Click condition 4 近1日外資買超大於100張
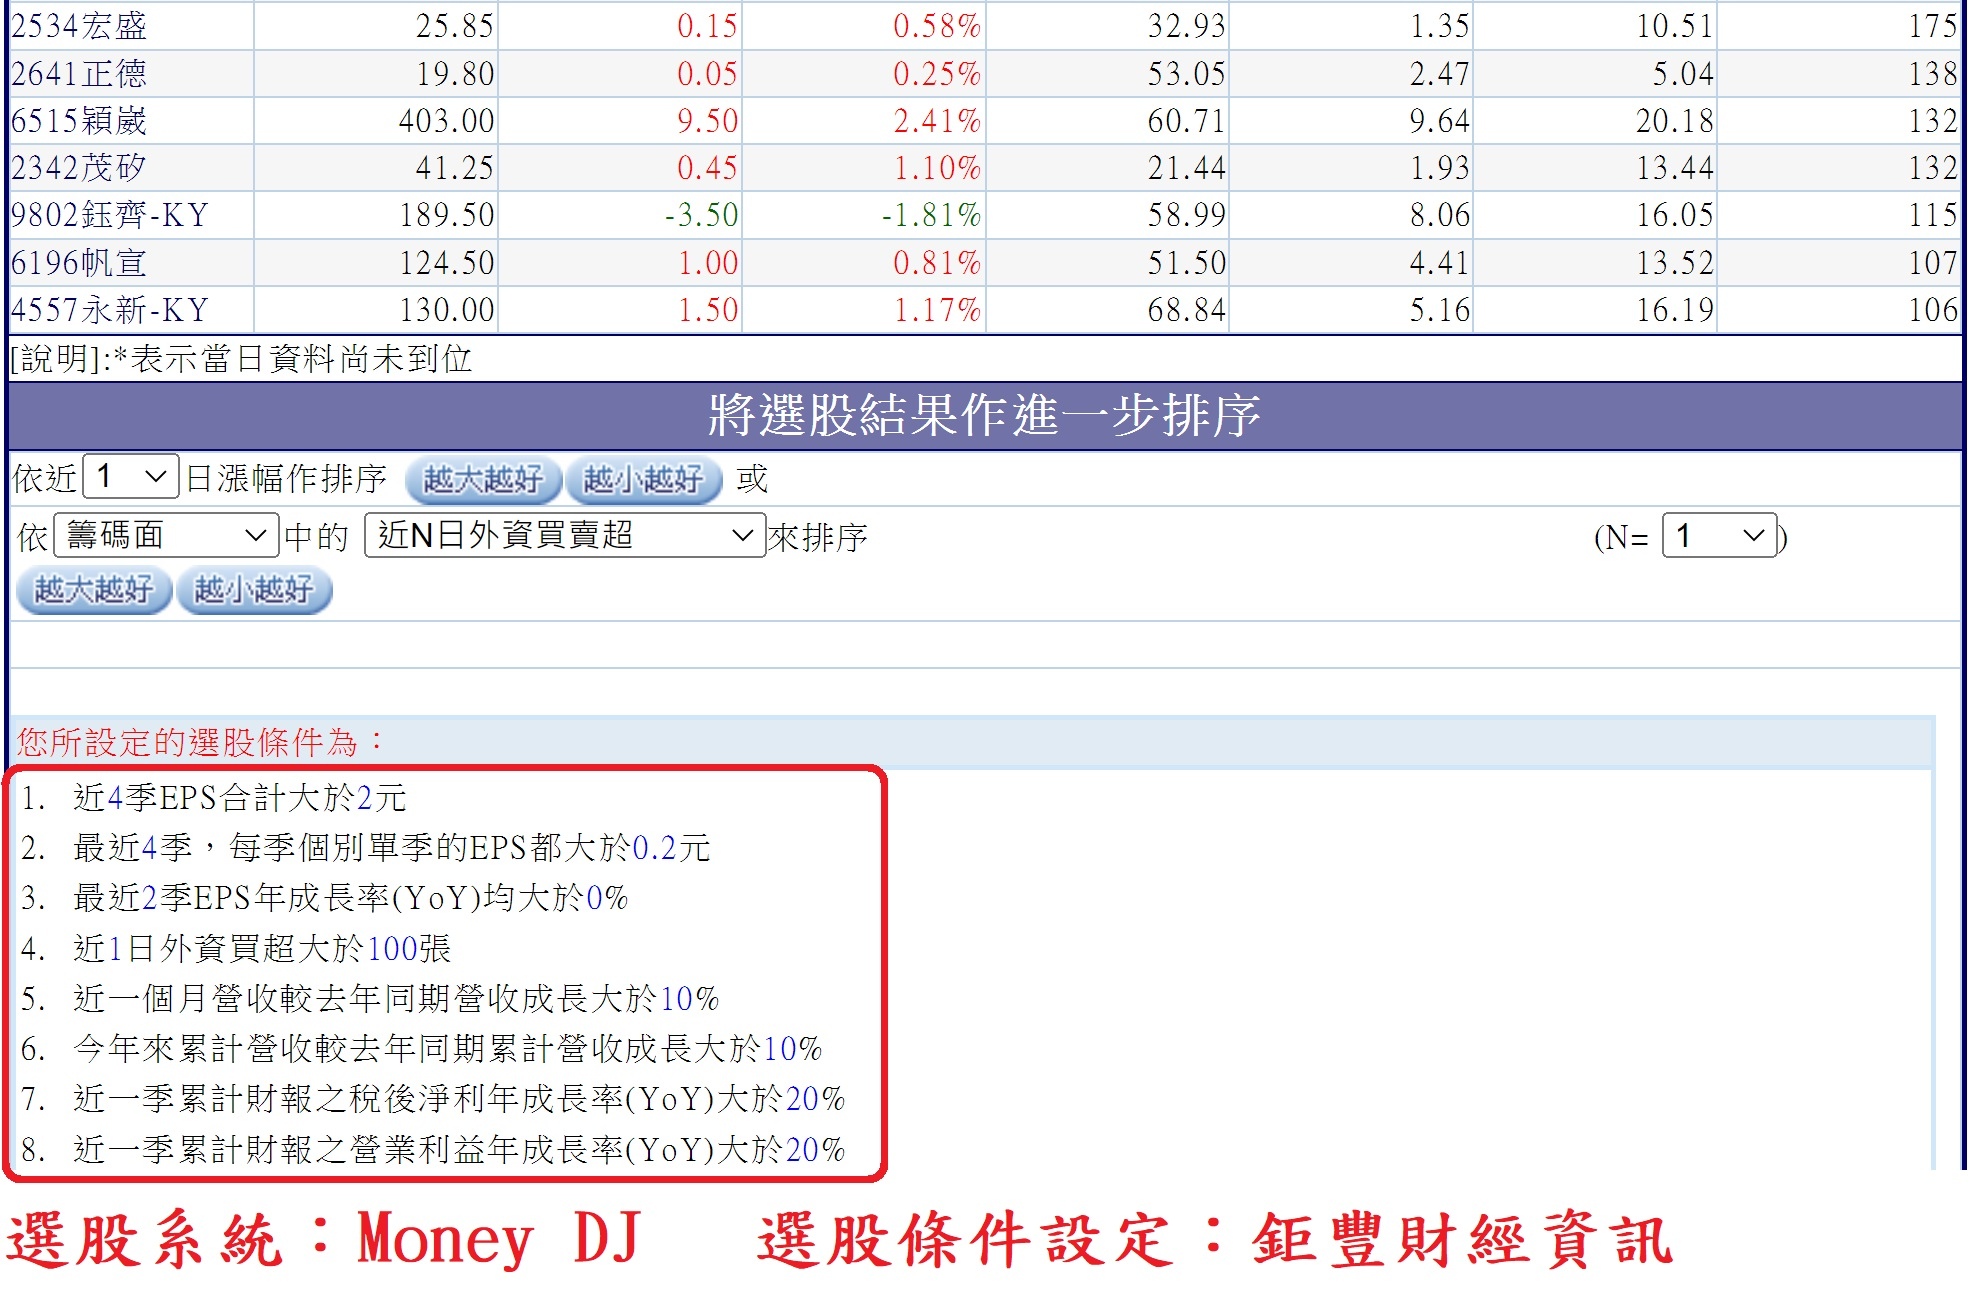 (262, 948)
